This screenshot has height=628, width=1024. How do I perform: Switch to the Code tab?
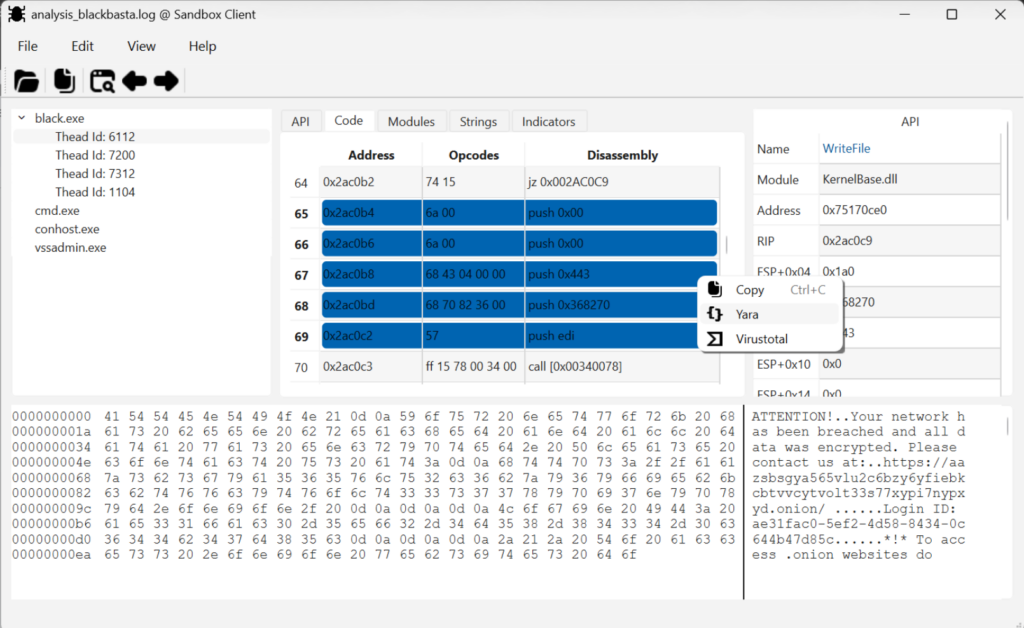coord(349,121)
